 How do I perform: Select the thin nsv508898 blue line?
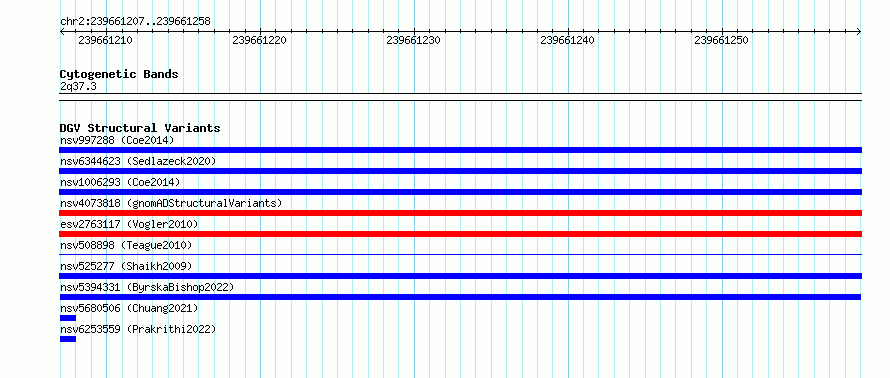pos(460,255)
